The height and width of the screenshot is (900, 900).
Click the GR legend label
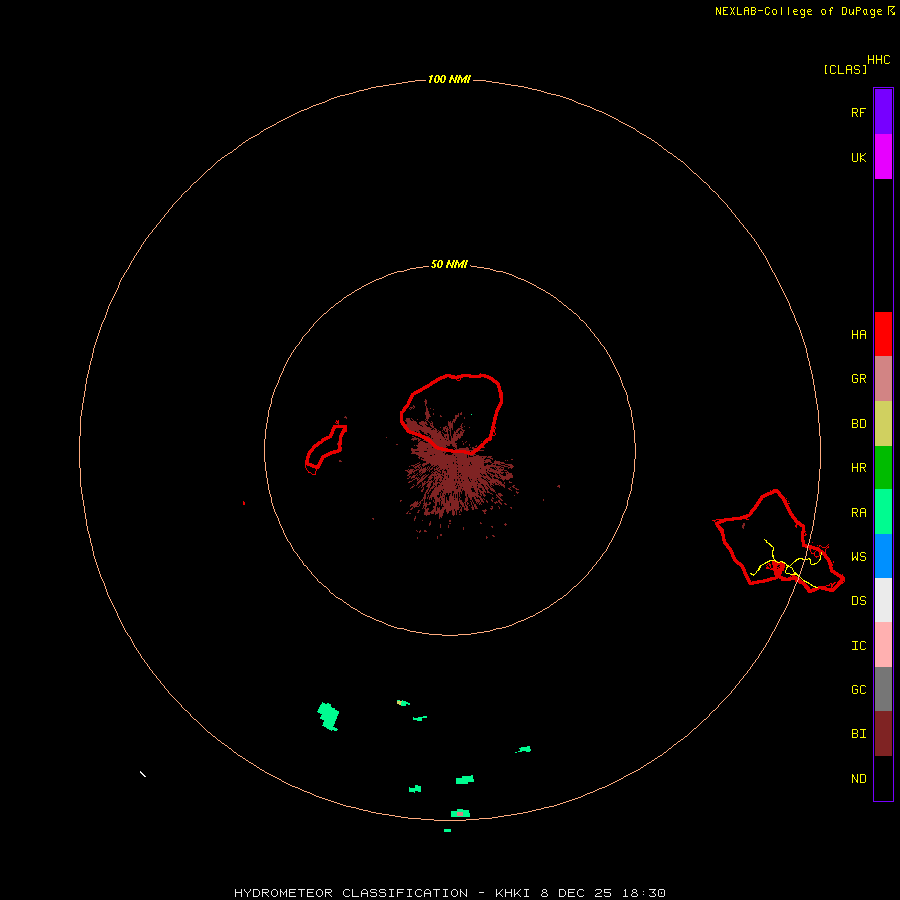(x=858, y=379)
